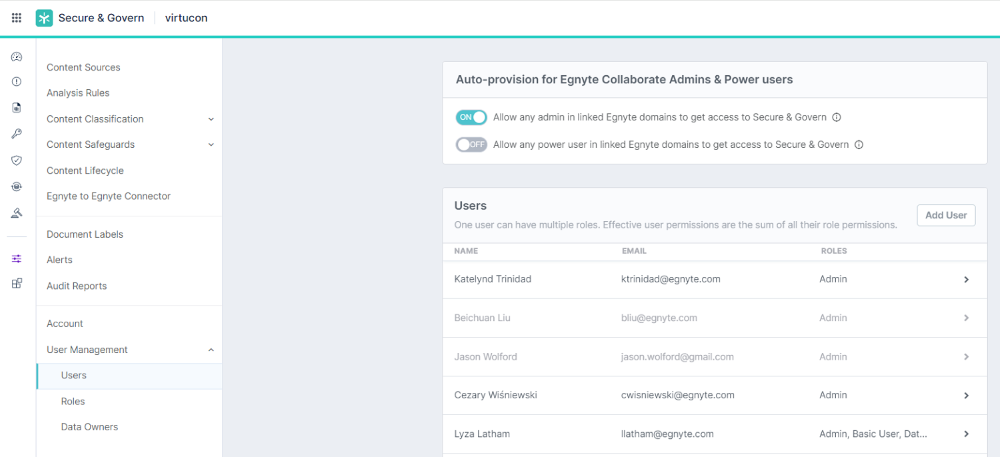This screenshot has height=457, width=1000.
Task: Go to Alerts settings
Action: (x=59, y=260)
